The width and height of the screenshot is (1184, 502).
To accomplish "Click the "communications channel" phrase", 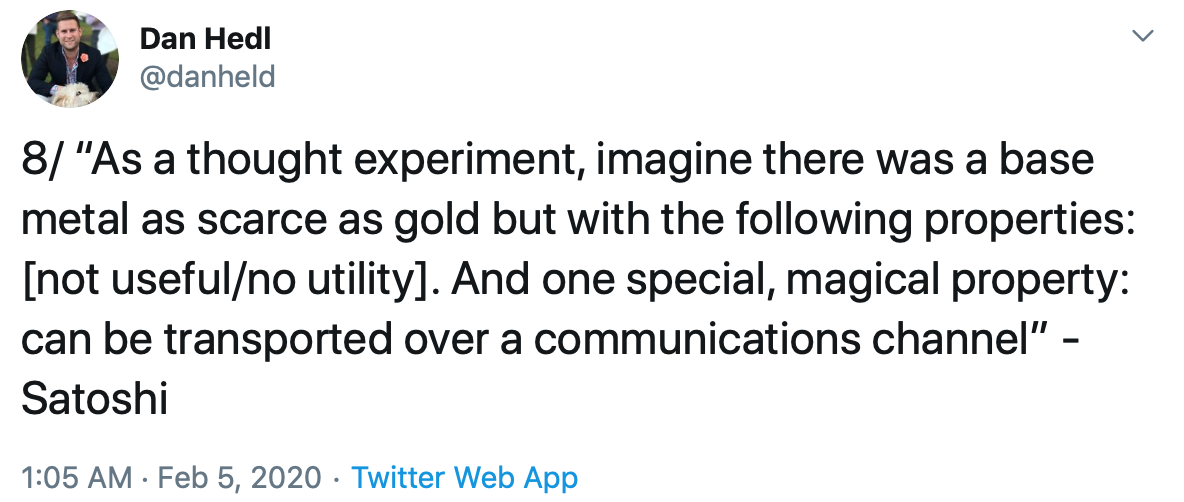I will pos(783,340).
